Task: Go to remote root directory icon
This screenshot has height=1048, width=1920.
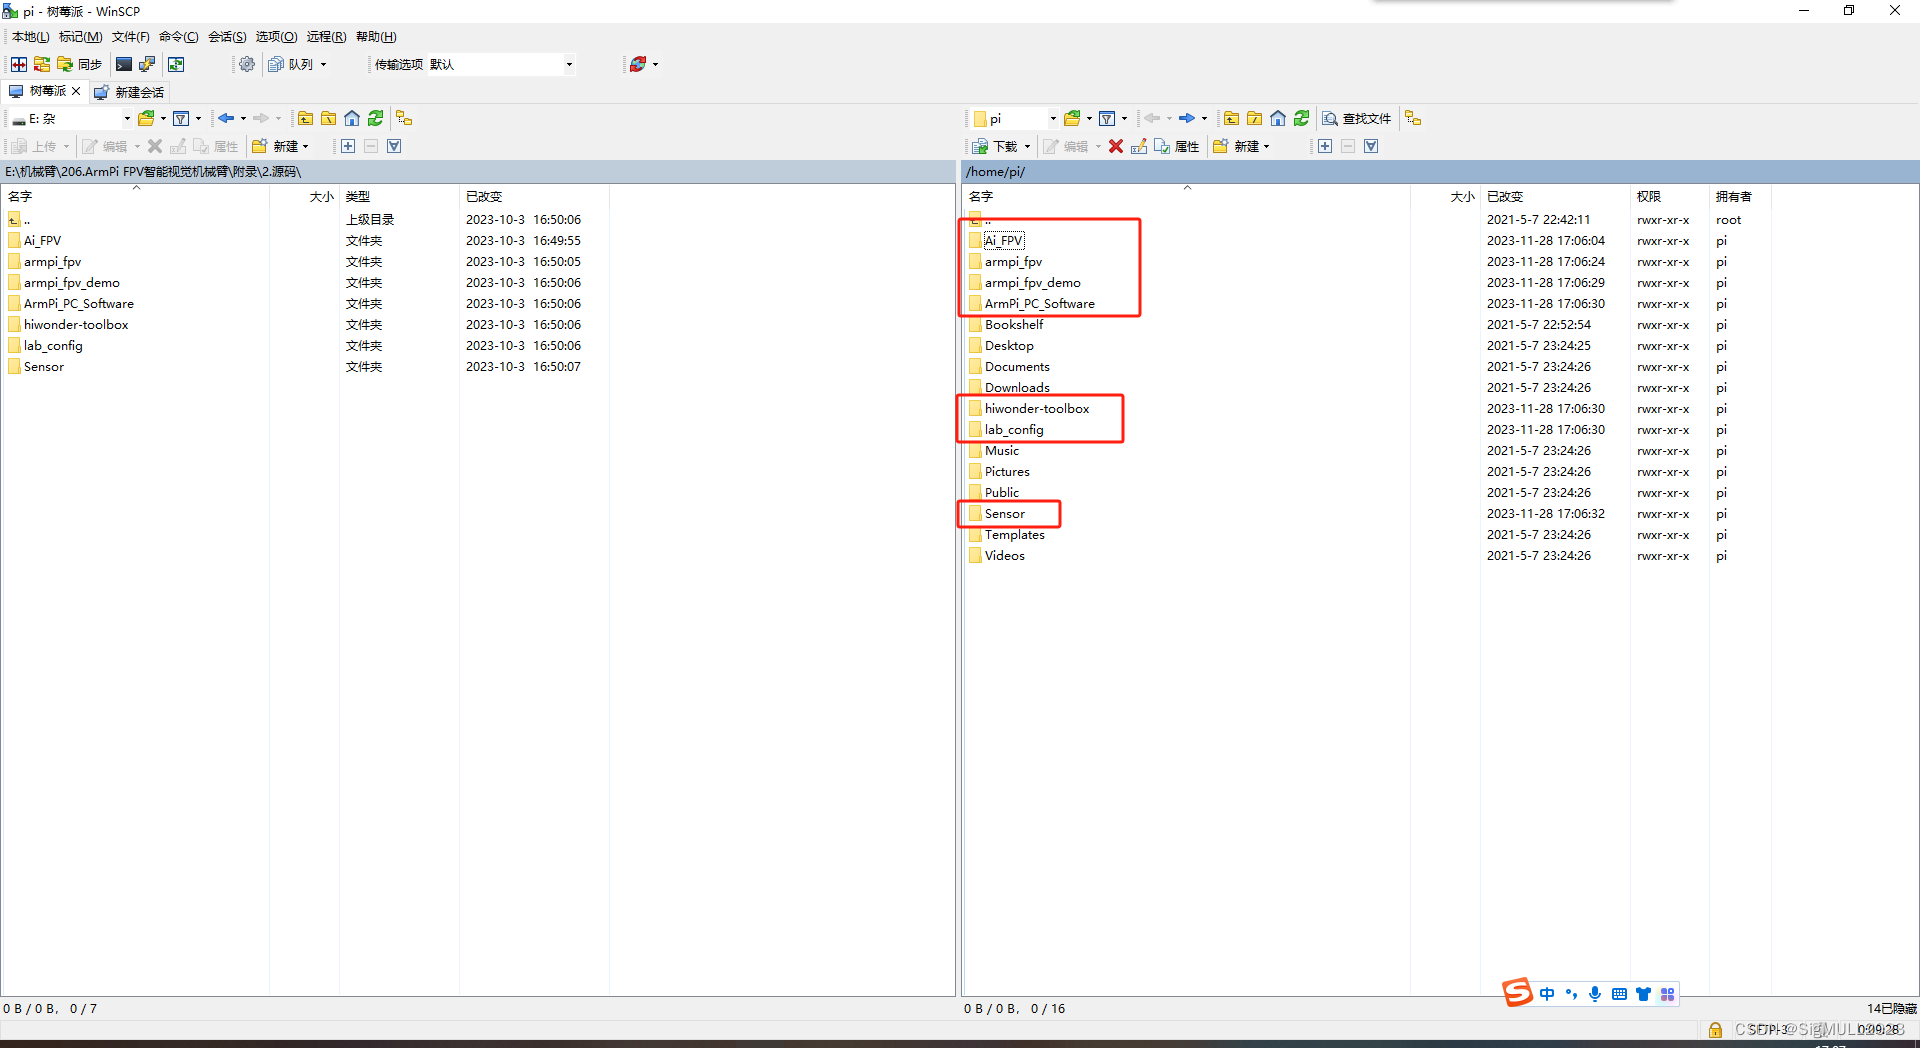Action: [x=1255, y=118]
